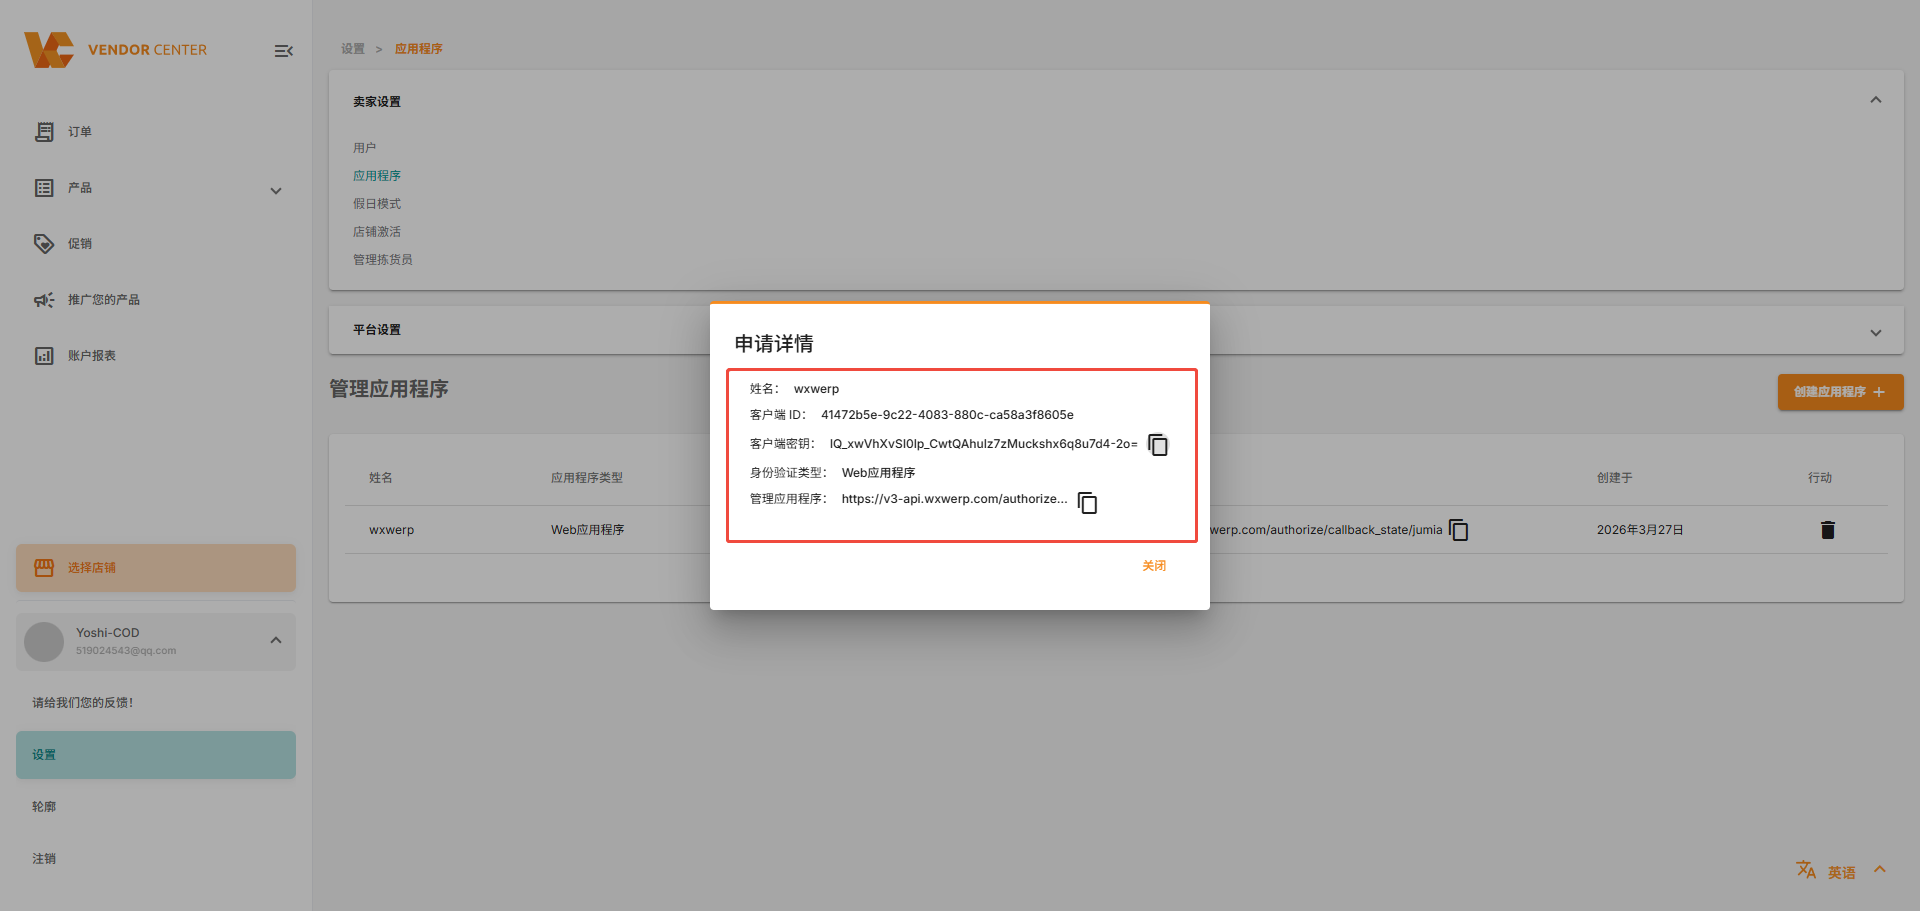The image size is (1920, 911).
Task: Expand the language selector chevron
Action: pos(1879,869)
